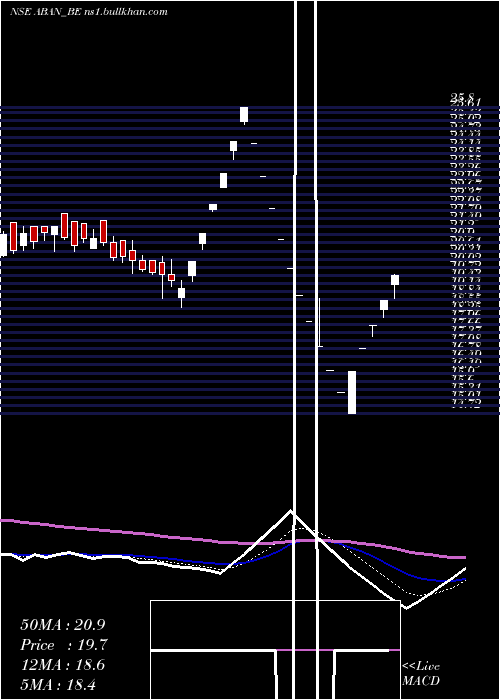Select the Price : 19.7 label
The height and width of the screenshot is (700, 500).
click(x=64, y=645)
